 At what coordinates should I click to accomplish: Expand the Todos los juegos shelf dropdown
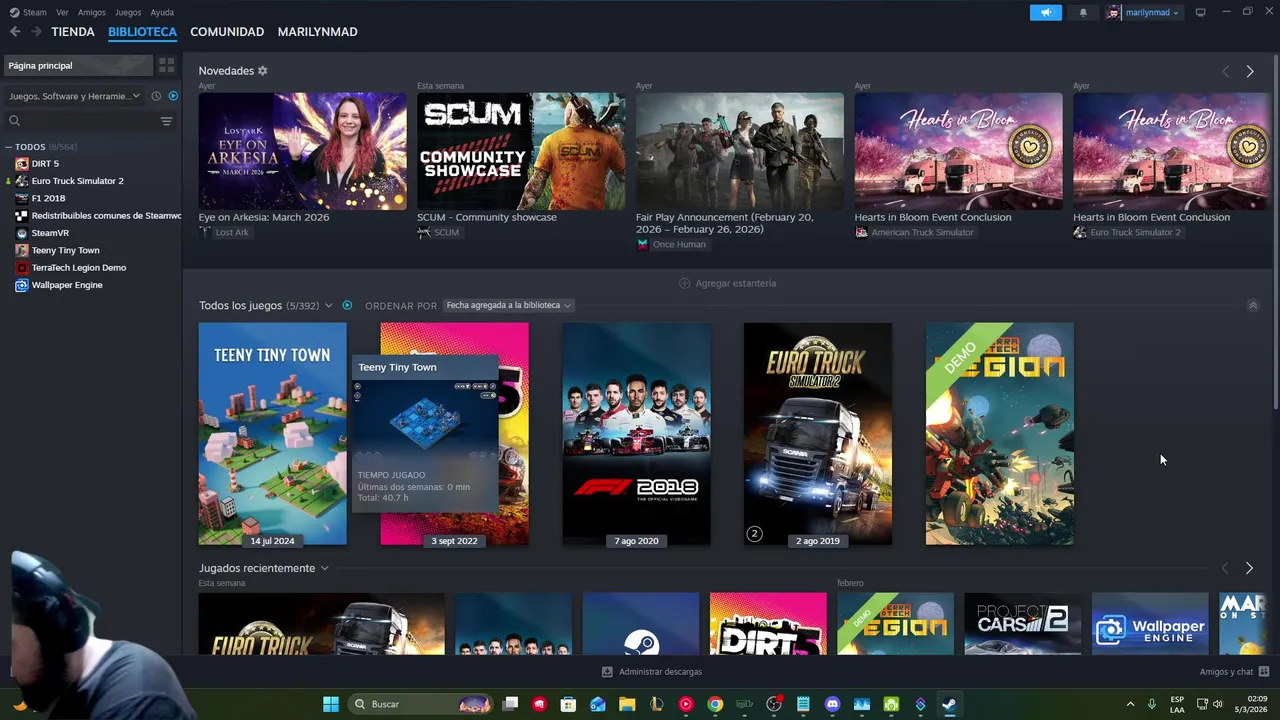tap(328, 305)
